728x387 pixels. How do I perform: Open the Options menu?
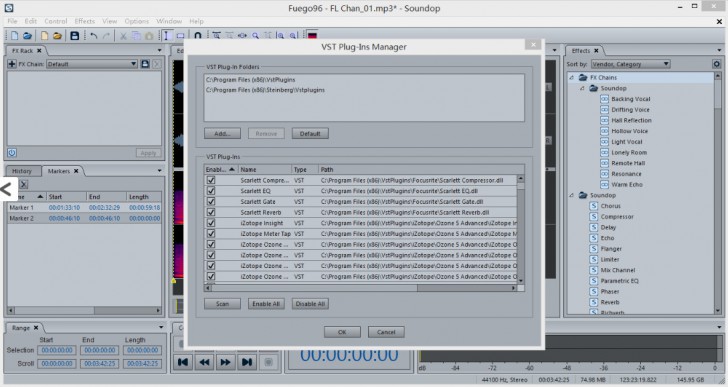[x=136, y=21]
